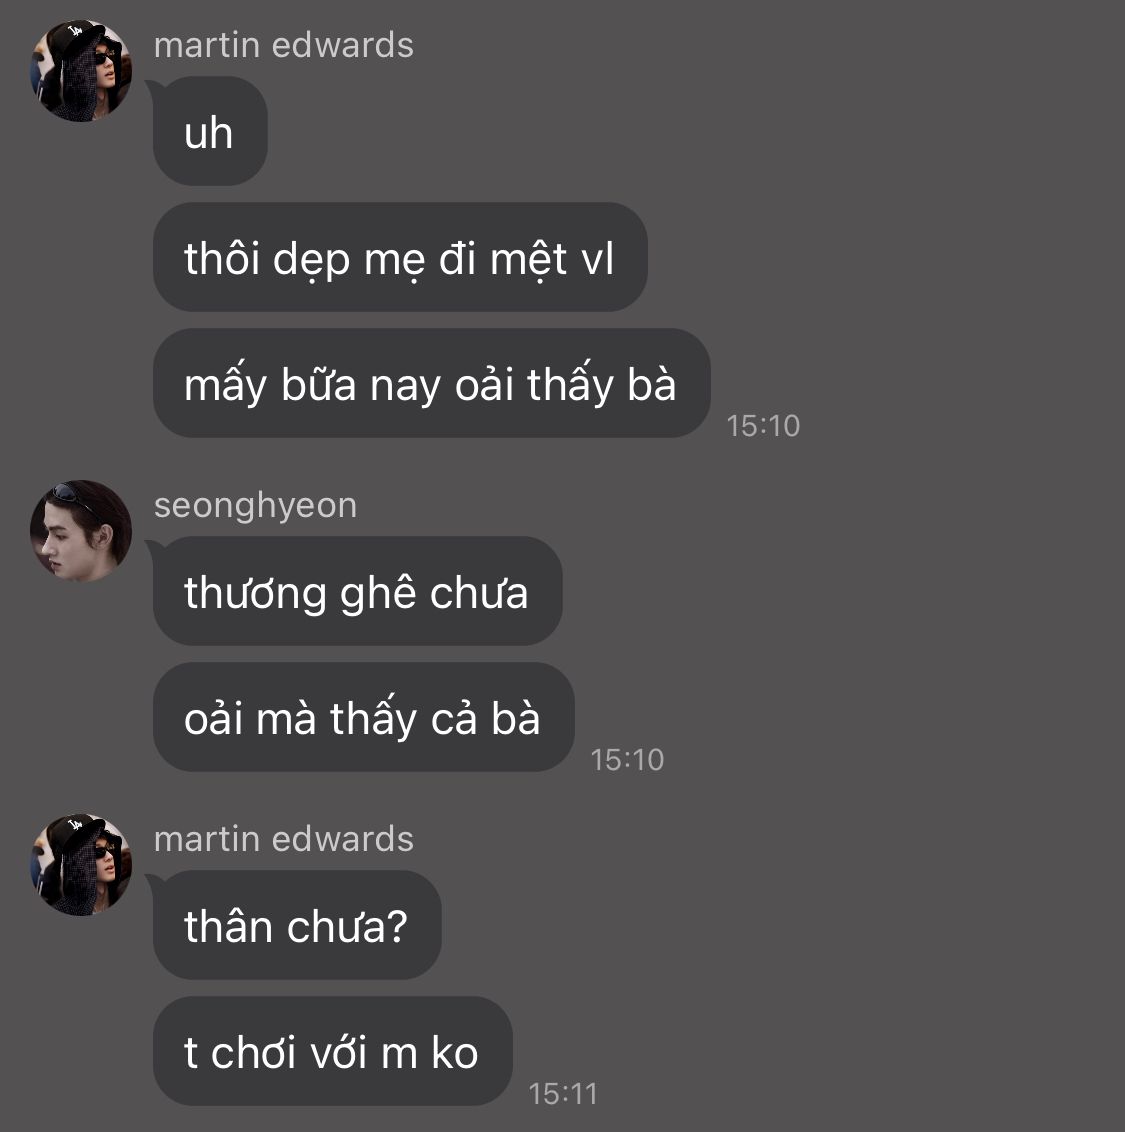Tap the question mark in 'thân chưa?'
Viewport: 1125px width, 1132px height.
(x=397, y=926)
